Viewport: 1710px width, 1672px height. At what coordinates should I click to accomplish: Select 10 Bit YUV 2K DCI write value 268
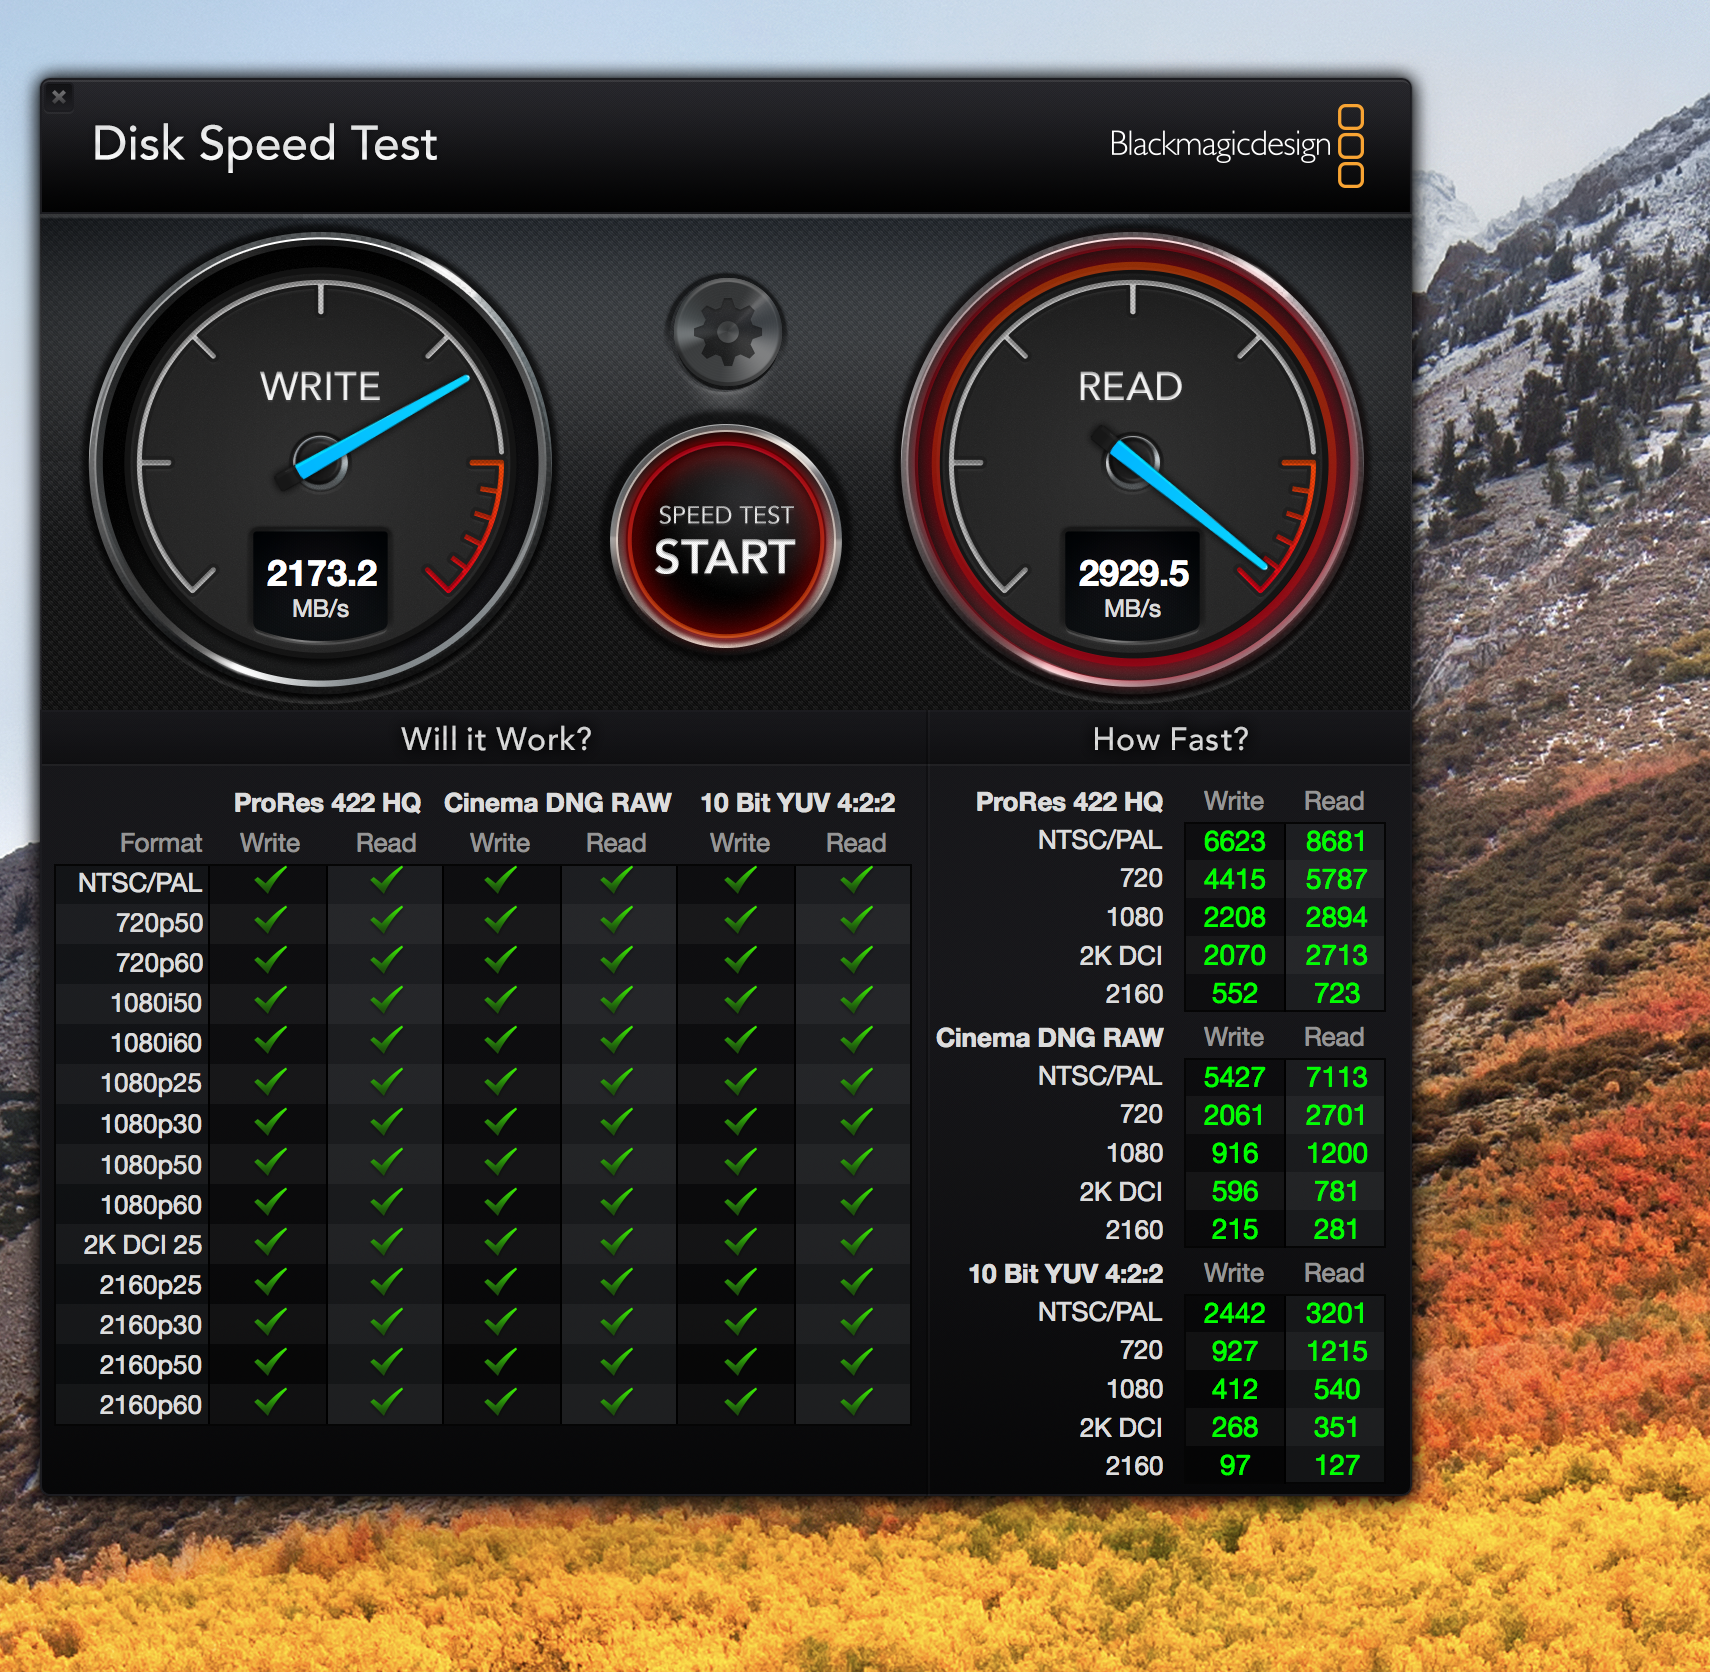(1234, 1428)
